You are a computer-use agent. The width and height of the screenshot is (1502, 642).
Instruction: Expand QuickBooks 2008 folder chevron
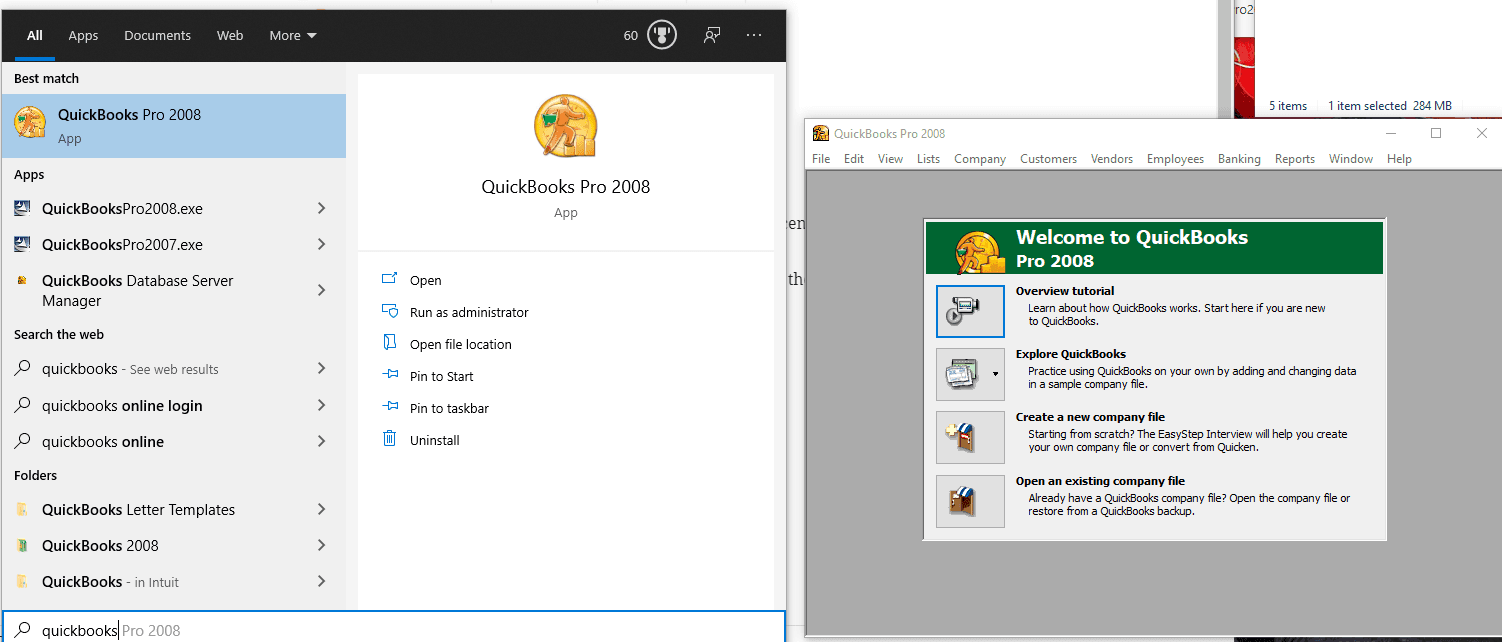point(321,545)
